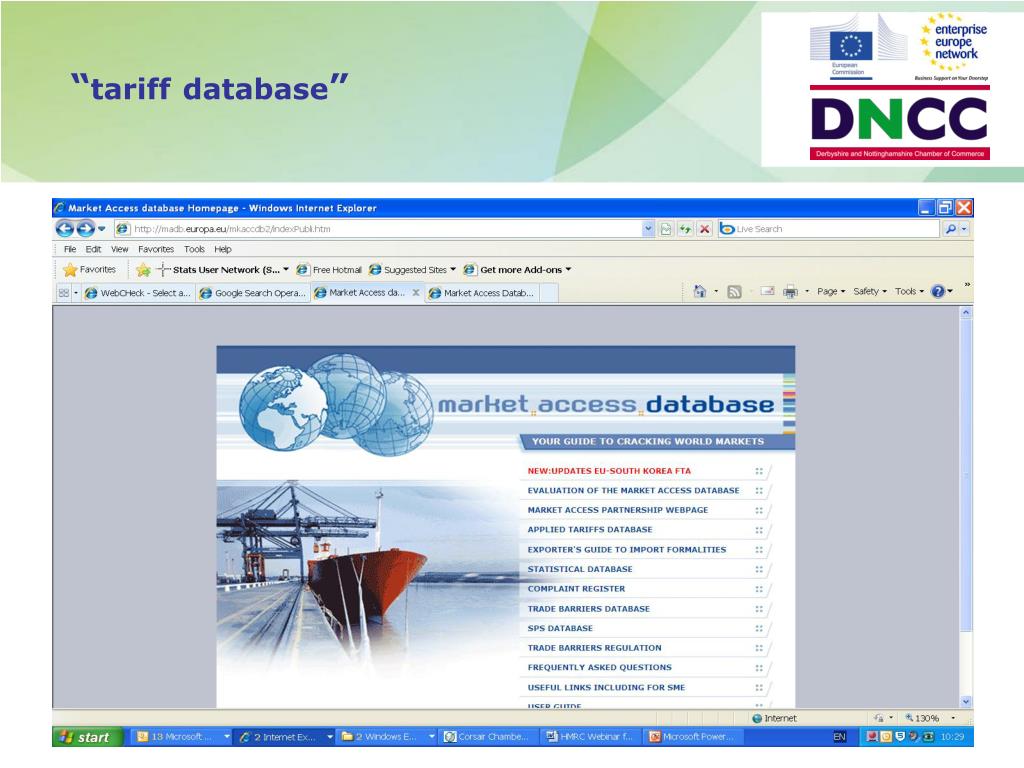Open Frequently Asked Questions link
Image resolution: width=1024 pixels, height=768 pixels.
600,667
